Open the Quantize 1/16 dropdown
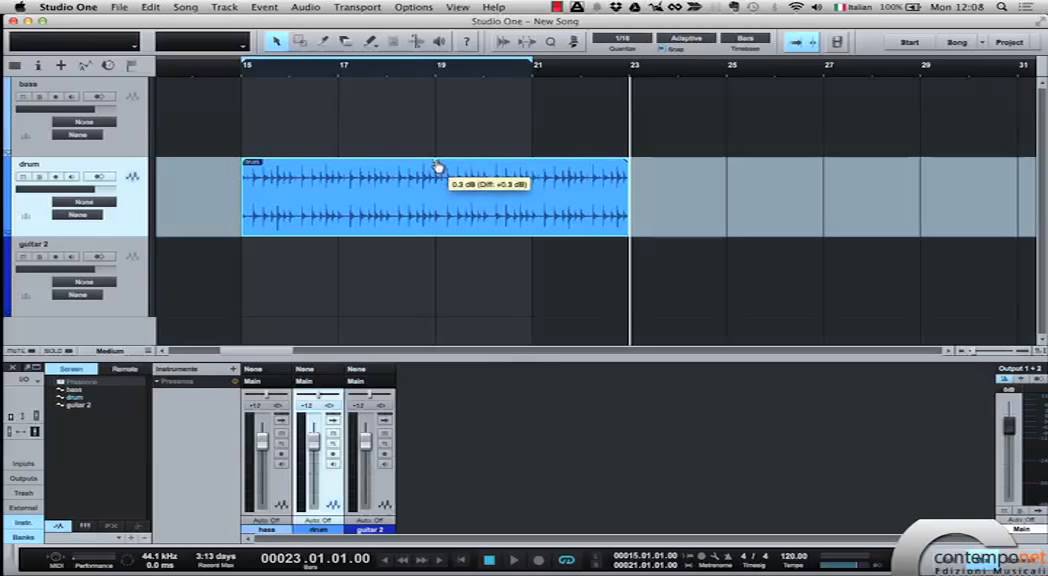Image resolution: width=1048 pixels, height=576 pixels. coord(622,38)
